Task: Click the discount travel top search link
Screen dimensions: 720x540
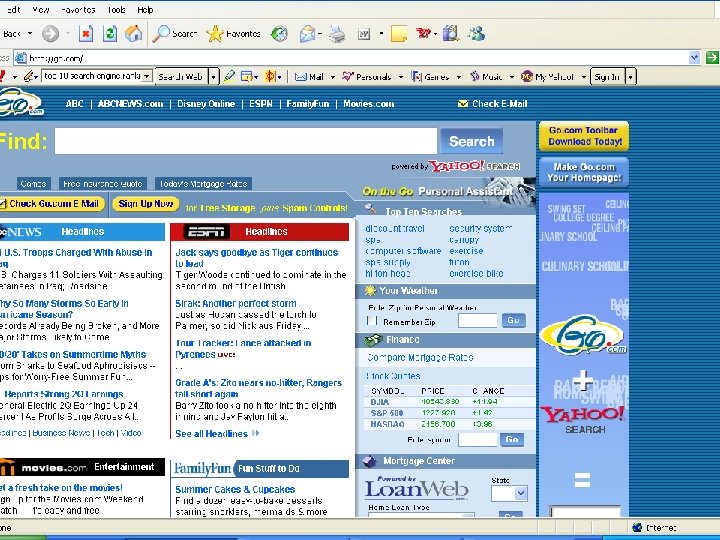Action: (x=395, y=229)
